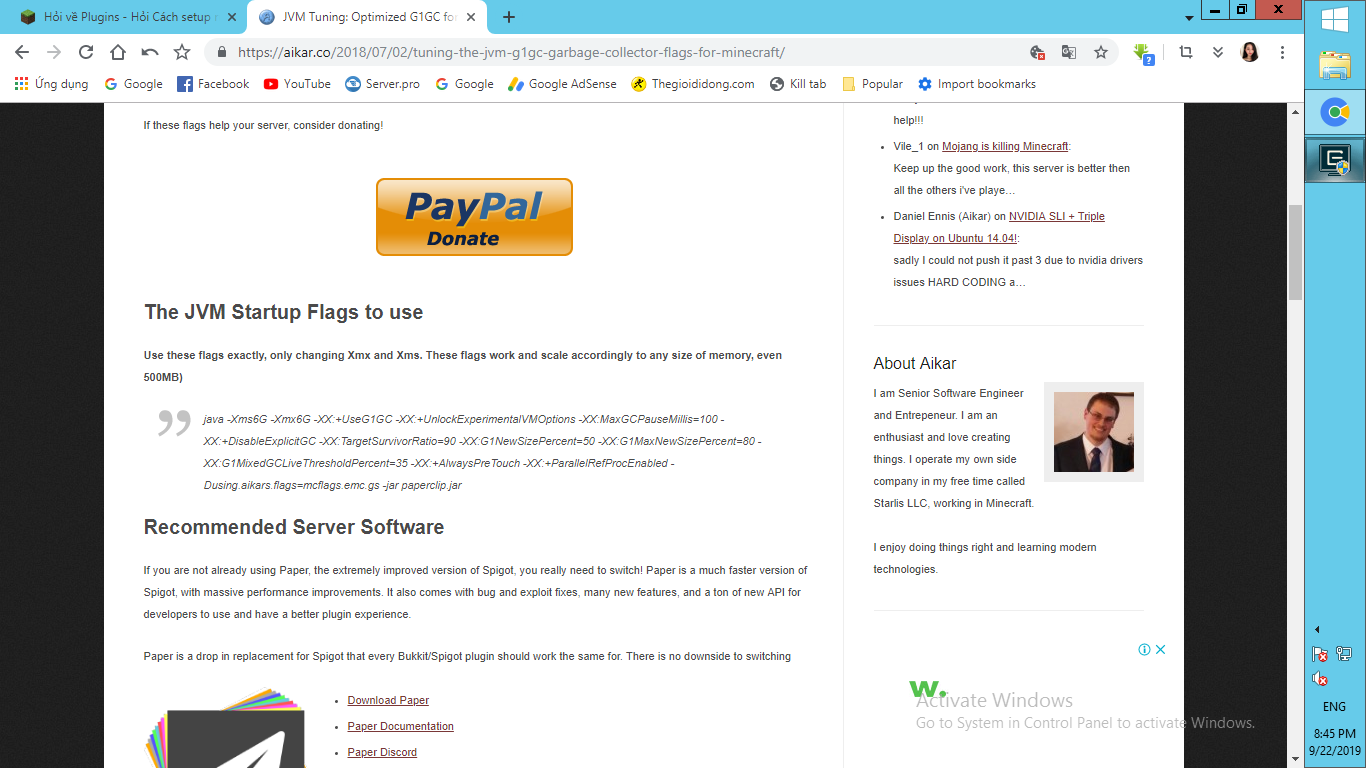Screen dimensions: 1366x768
Task: View site security info via lock icon
Action: [x=221, y=52]
